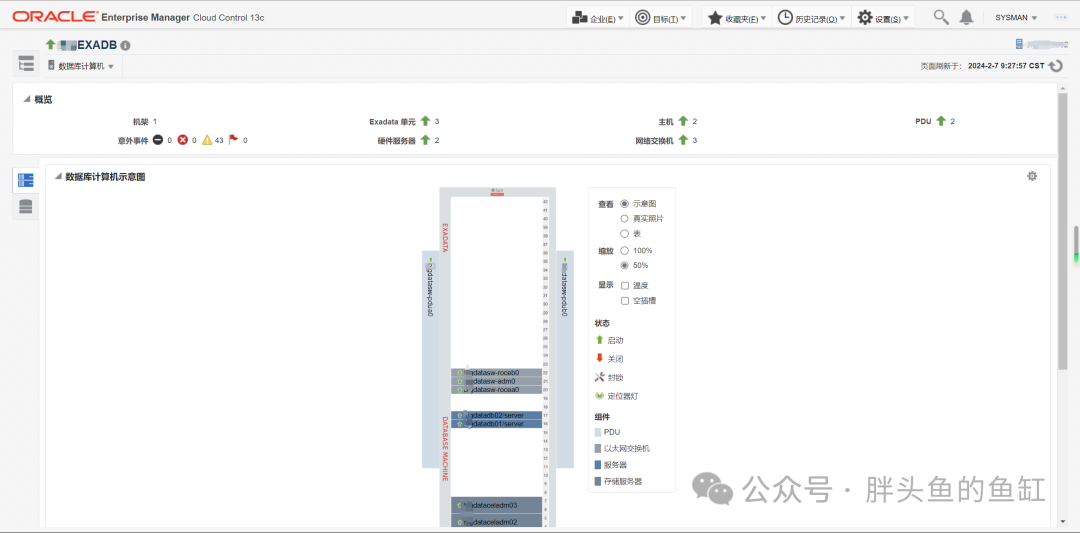Select the 示意图 view radio button

coord(625,204)
